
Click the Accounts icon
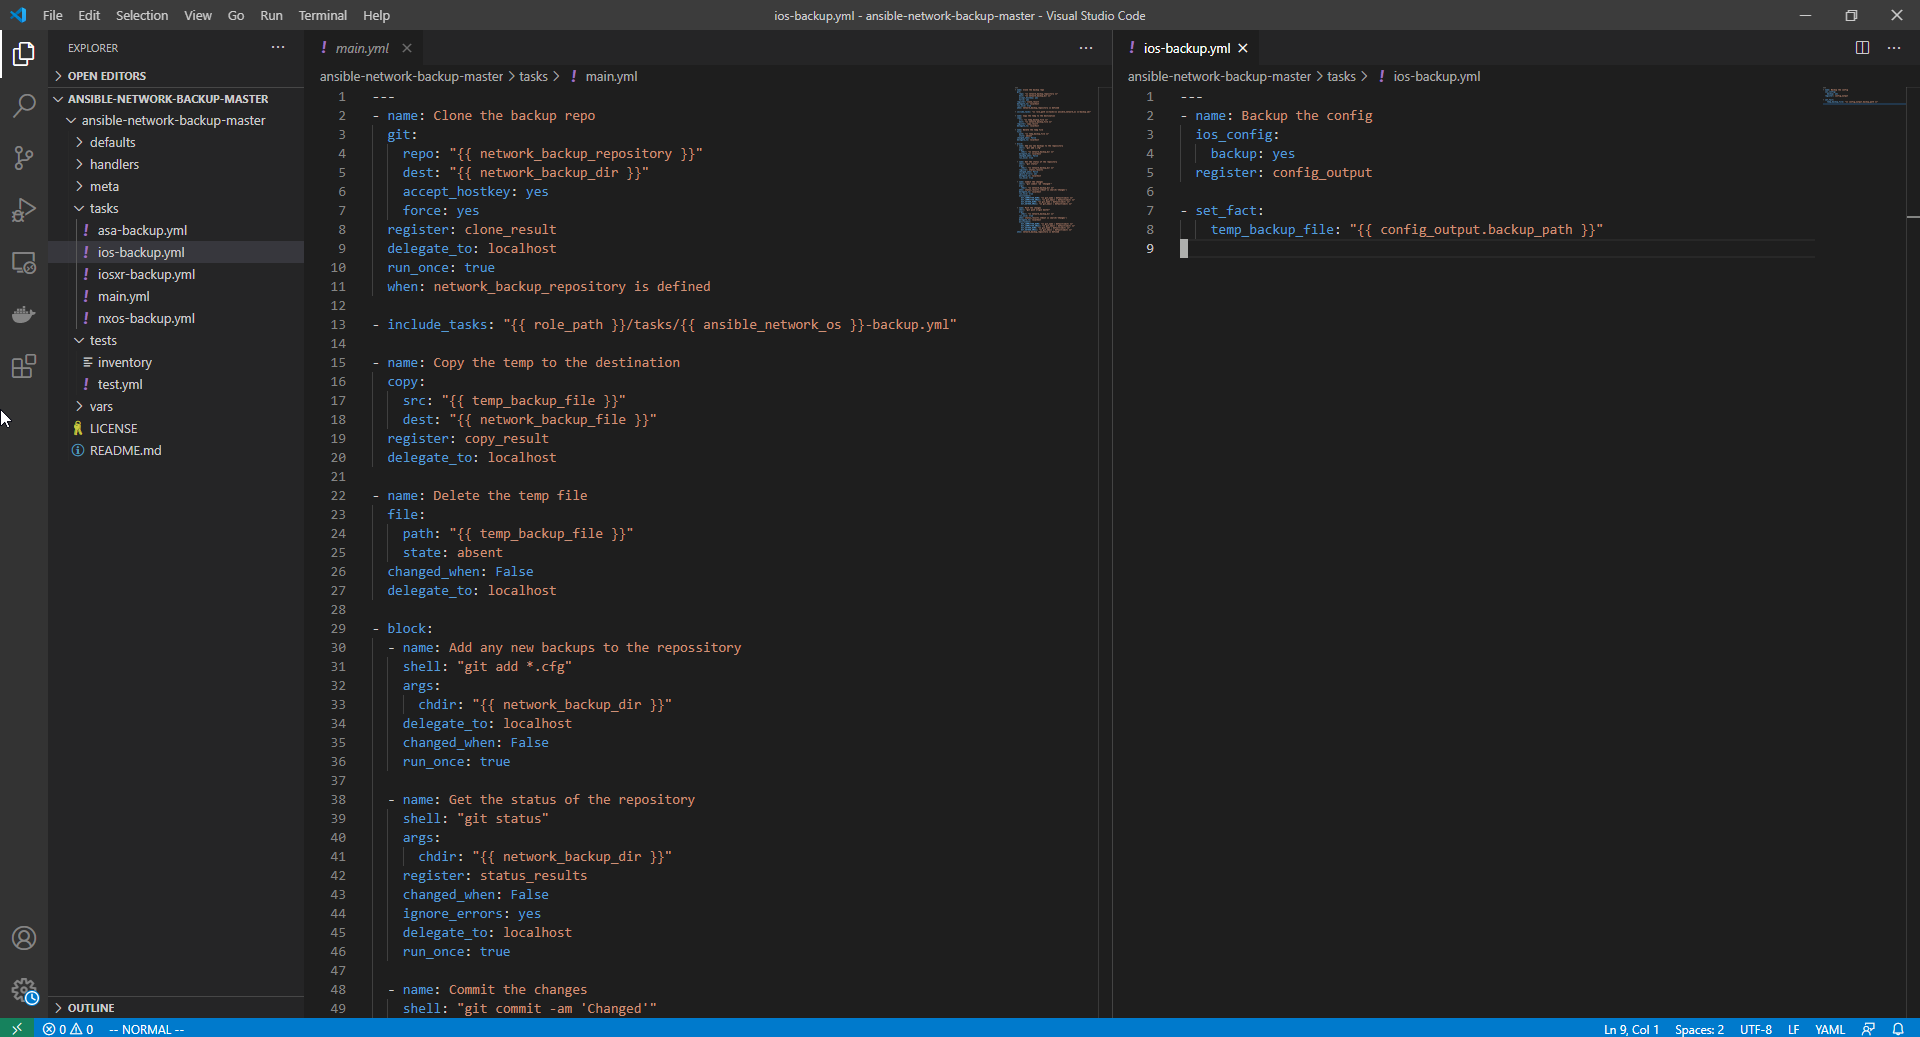[24, 938]
